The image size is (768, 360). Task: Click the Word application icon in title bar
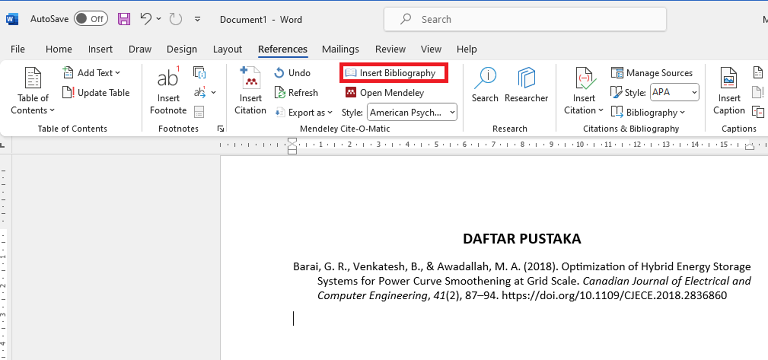[12, 20]
